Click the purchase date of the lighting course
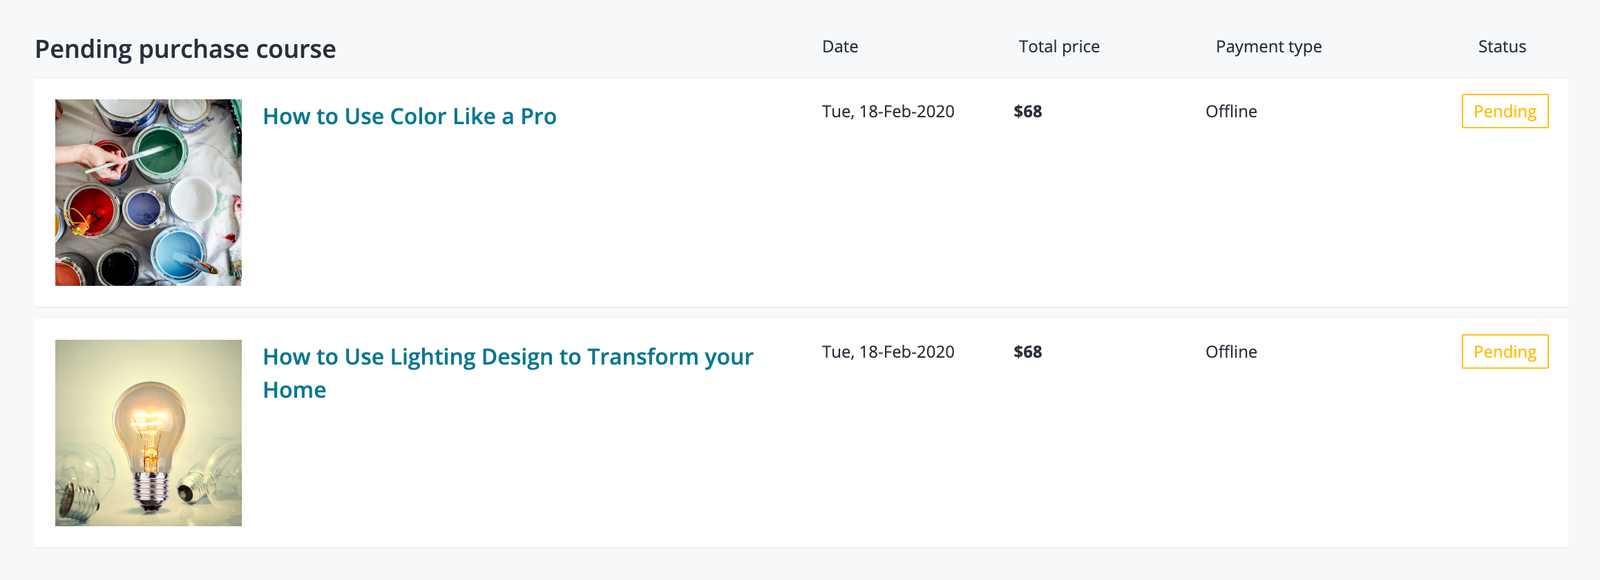This screenshot has width=1600, height=580. [x=888, y=352]
